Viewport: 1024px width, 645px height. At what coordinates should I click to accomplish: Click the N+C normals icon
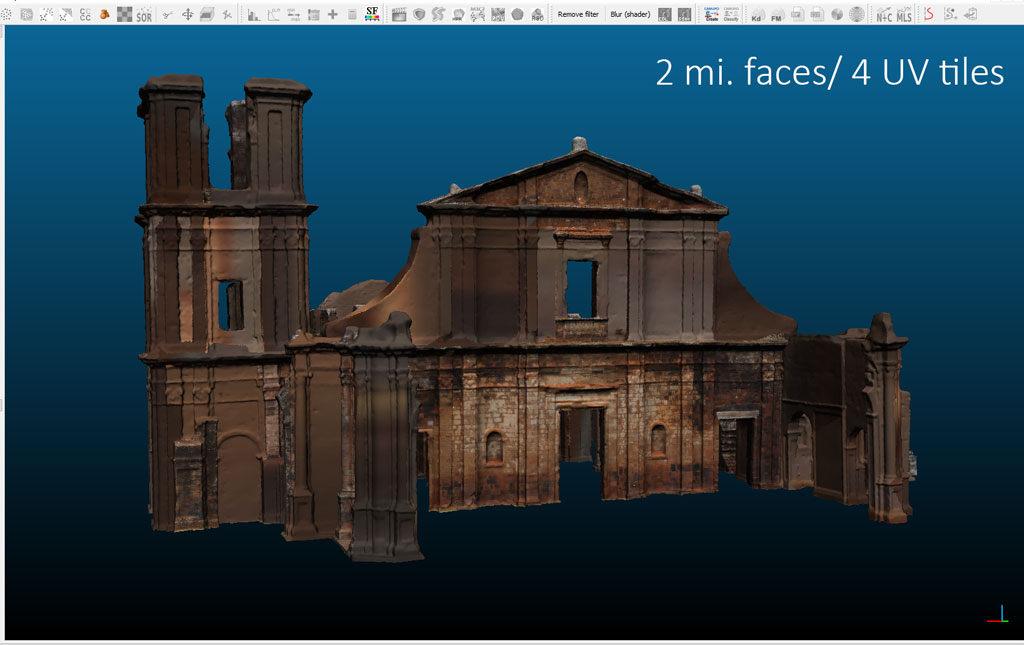coord(884,15)
